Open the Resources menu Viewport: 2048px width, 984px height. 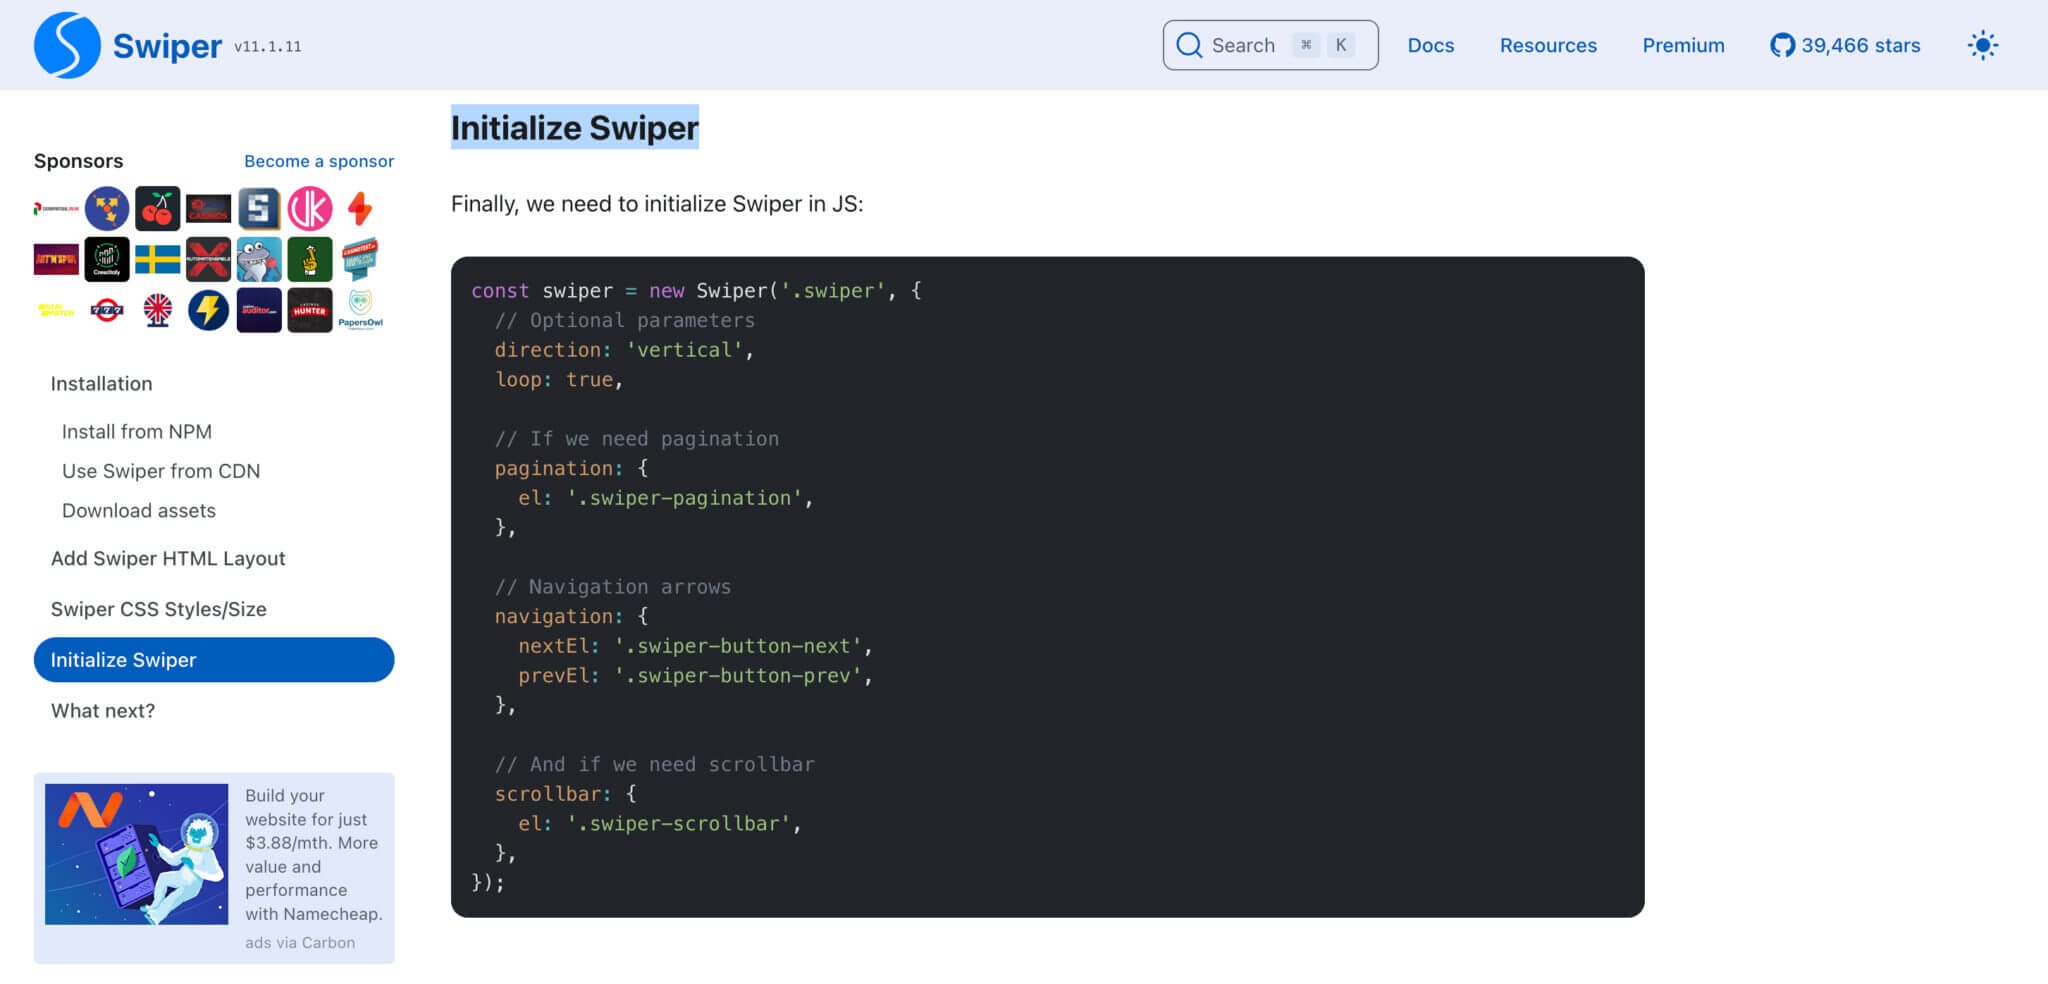(x=1548, y=45)
